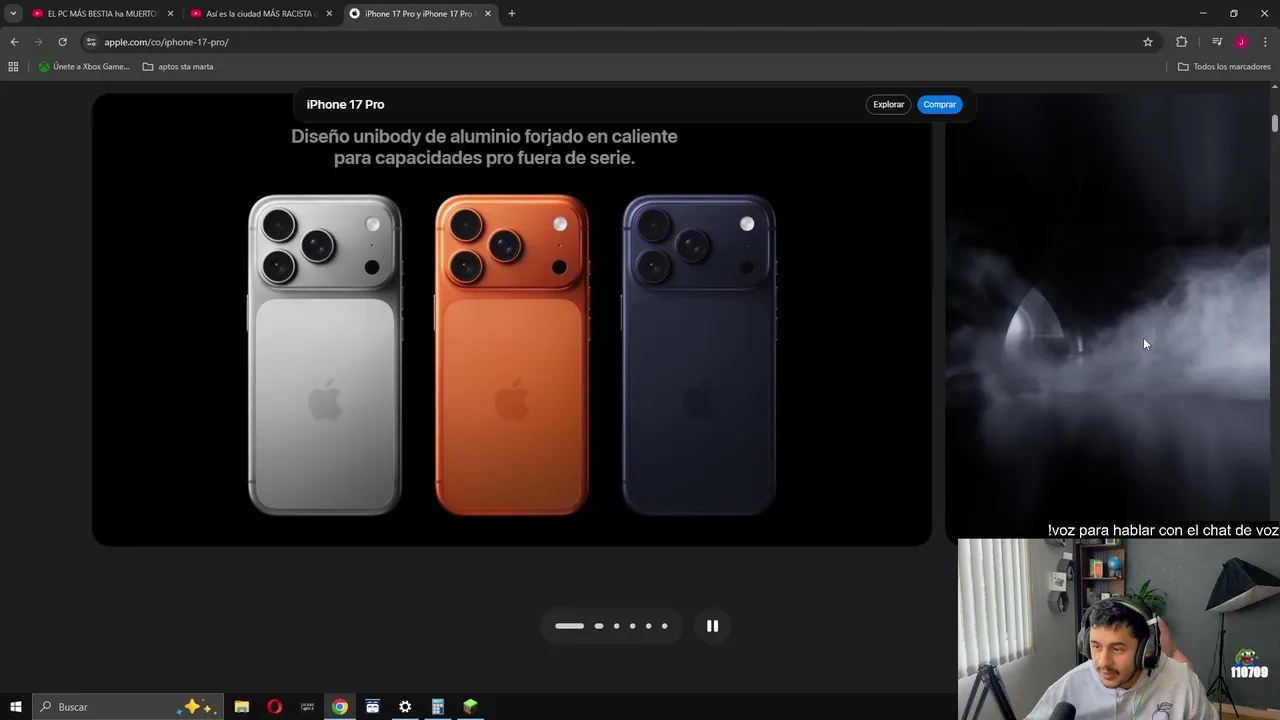Open the Chrome profile avatar J
The height and width of the screenshot is (720, 1280).
(x=1241, y=42)
